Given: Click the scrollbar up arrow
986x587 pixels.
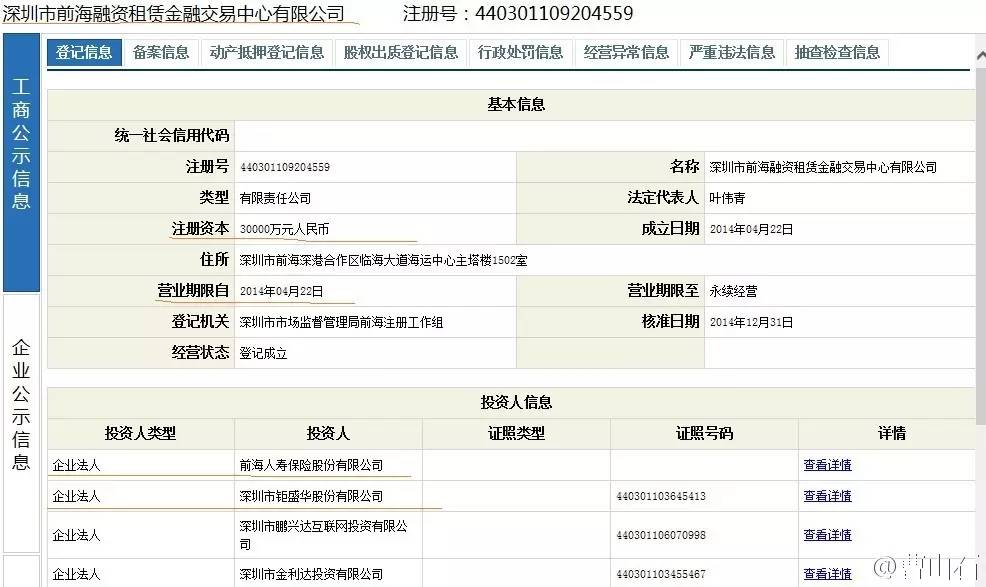Looking at the screenshot, I should click(981, 56).
